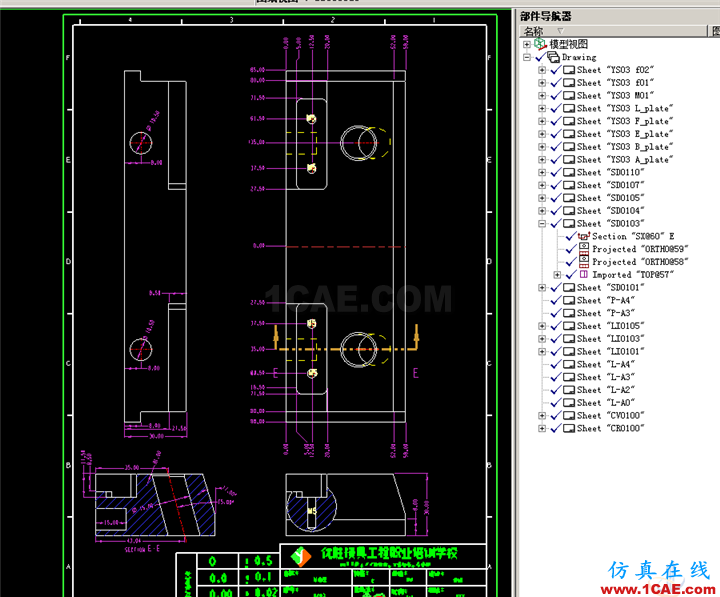Click the Section "SX@60" view icon

[x=584, y=236]
